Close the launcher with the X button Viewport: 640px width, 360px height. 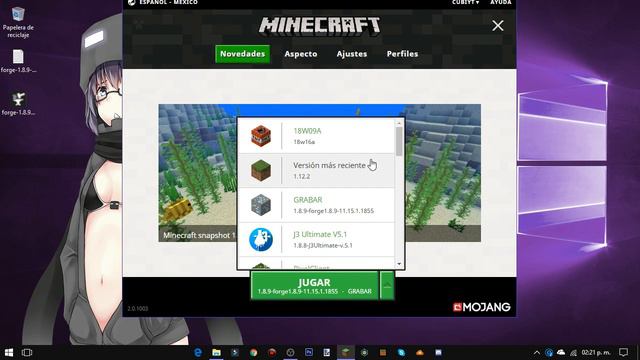click(x=498, y=26)
